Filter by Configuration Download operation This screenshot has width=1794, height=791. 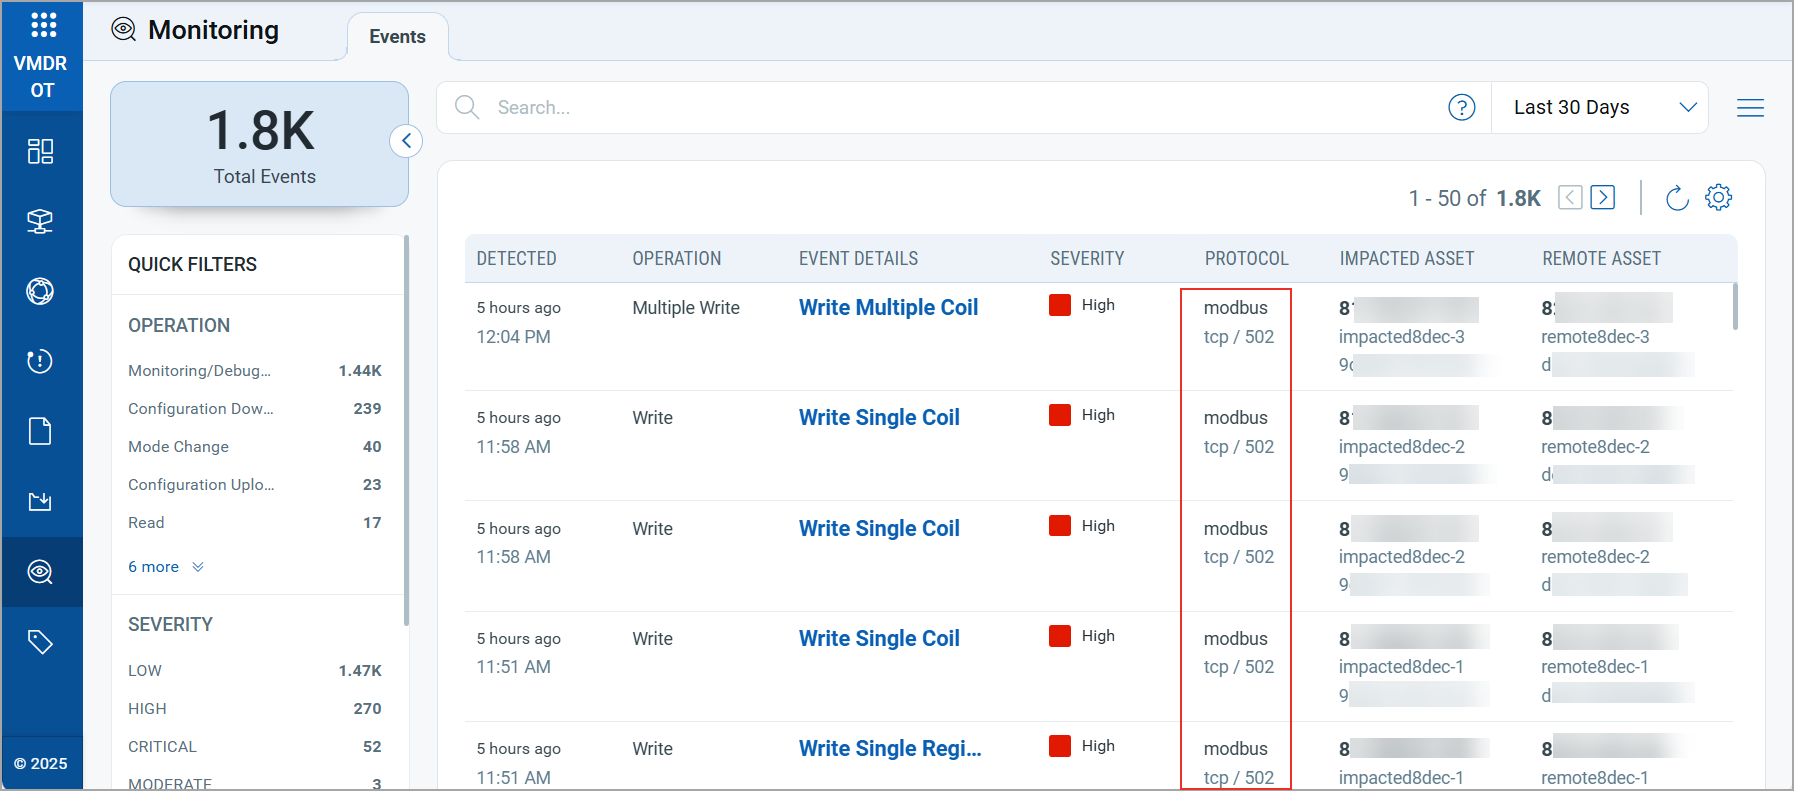201,409
